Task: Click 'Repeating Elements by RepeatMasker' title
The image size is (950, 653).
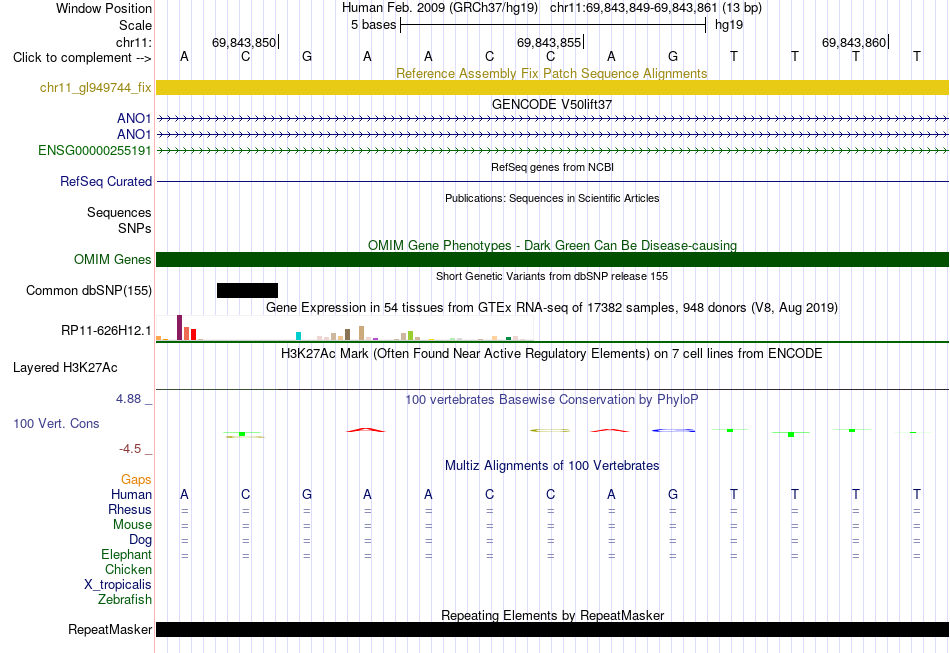Action: point(552,615)
